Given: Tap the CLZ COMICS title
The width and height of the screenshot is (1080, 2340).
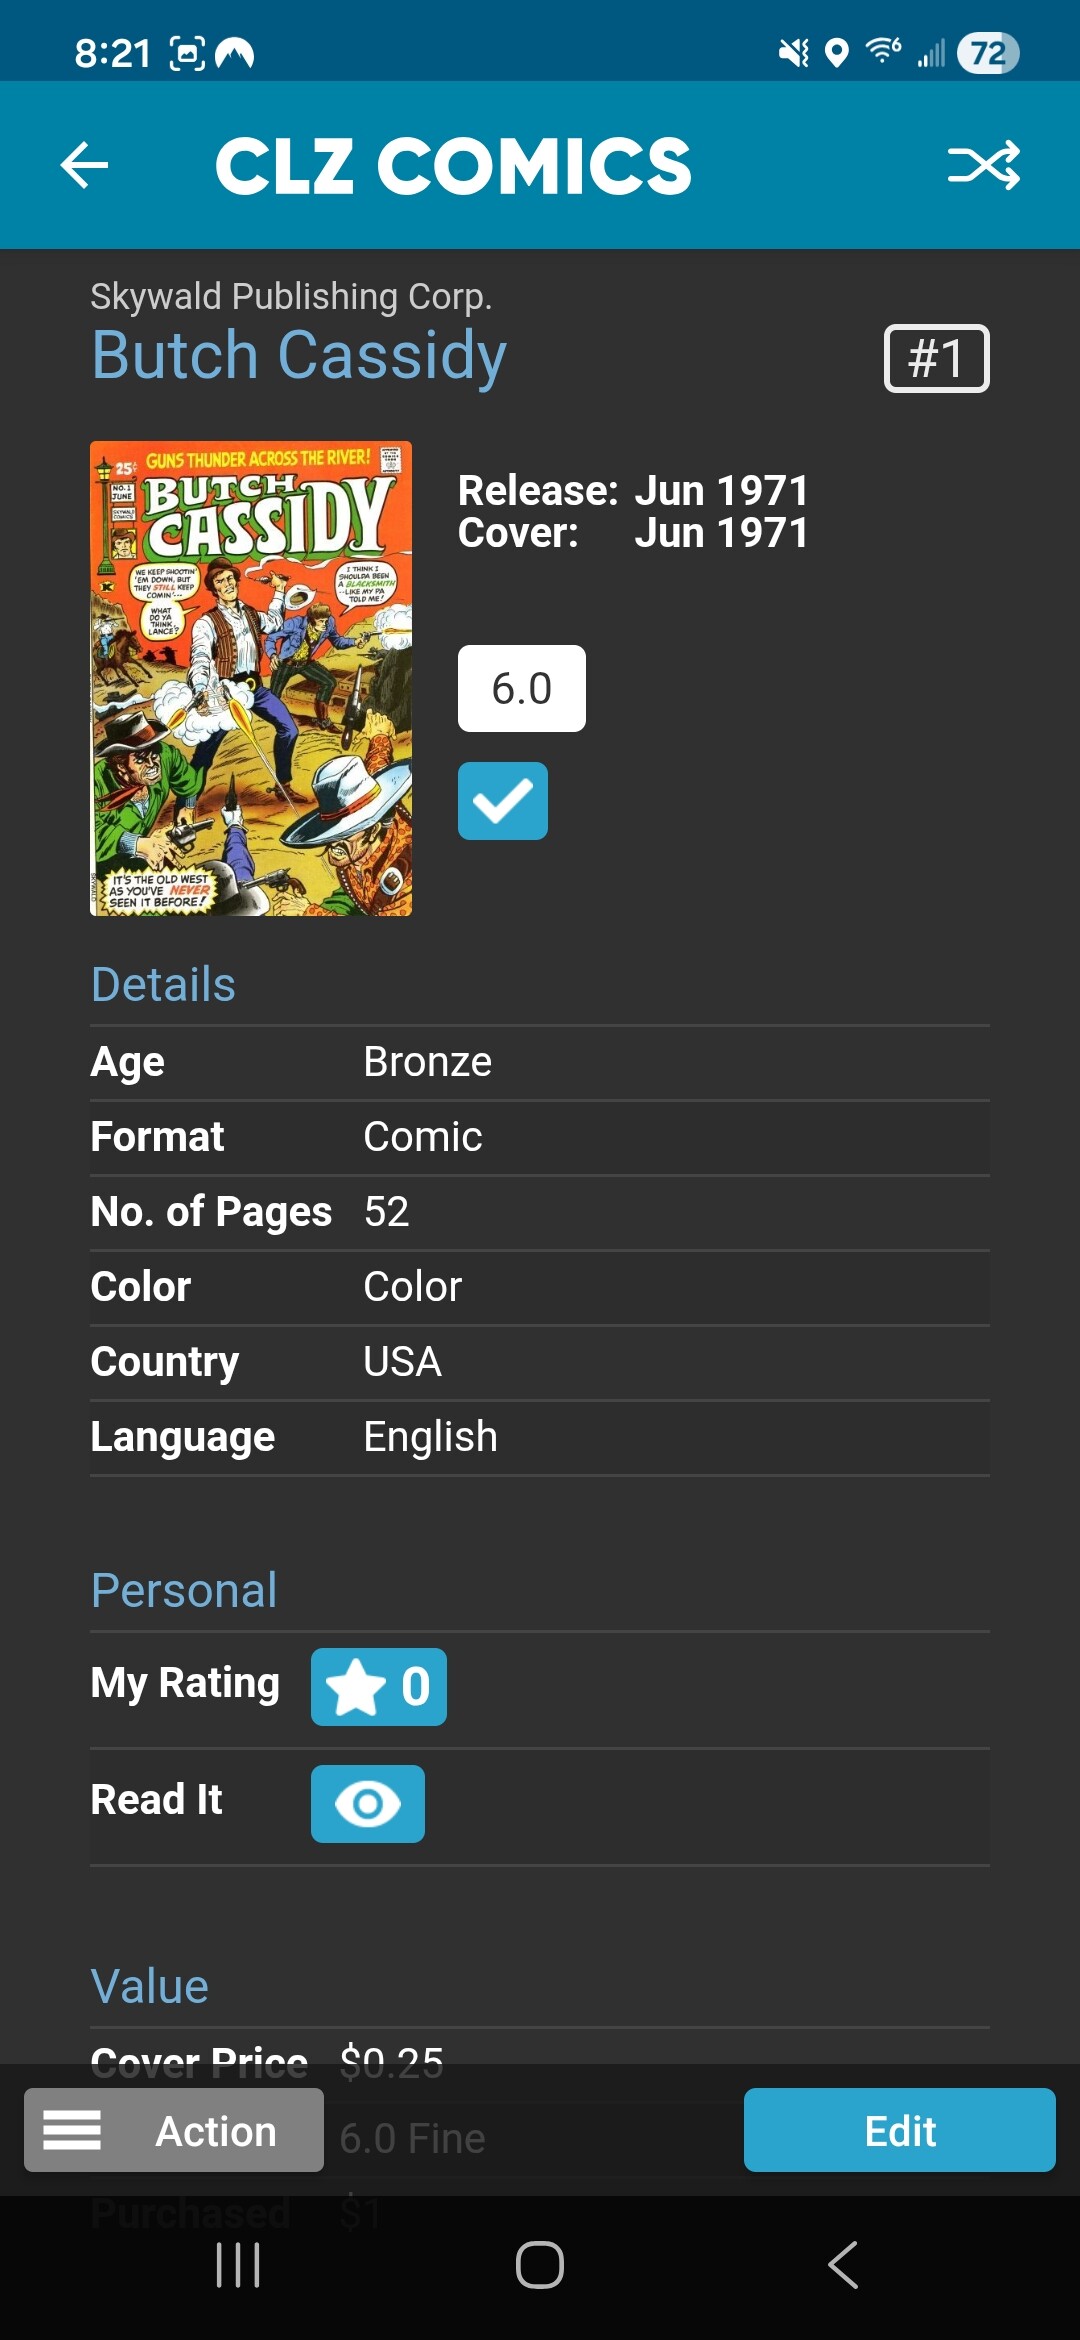Looking at the screenshot, I should pyautogui.click(x=453, y=166).
